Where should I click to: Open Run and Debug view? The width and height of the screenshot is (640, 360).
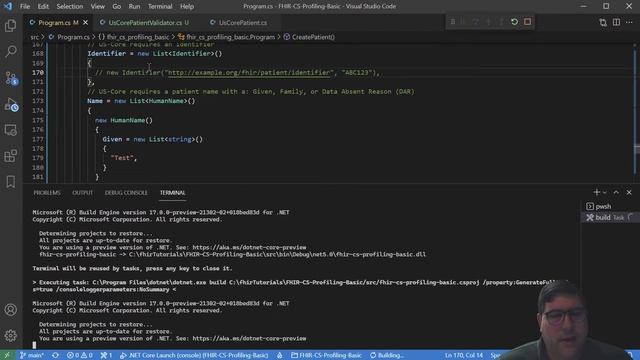point(11,104)
